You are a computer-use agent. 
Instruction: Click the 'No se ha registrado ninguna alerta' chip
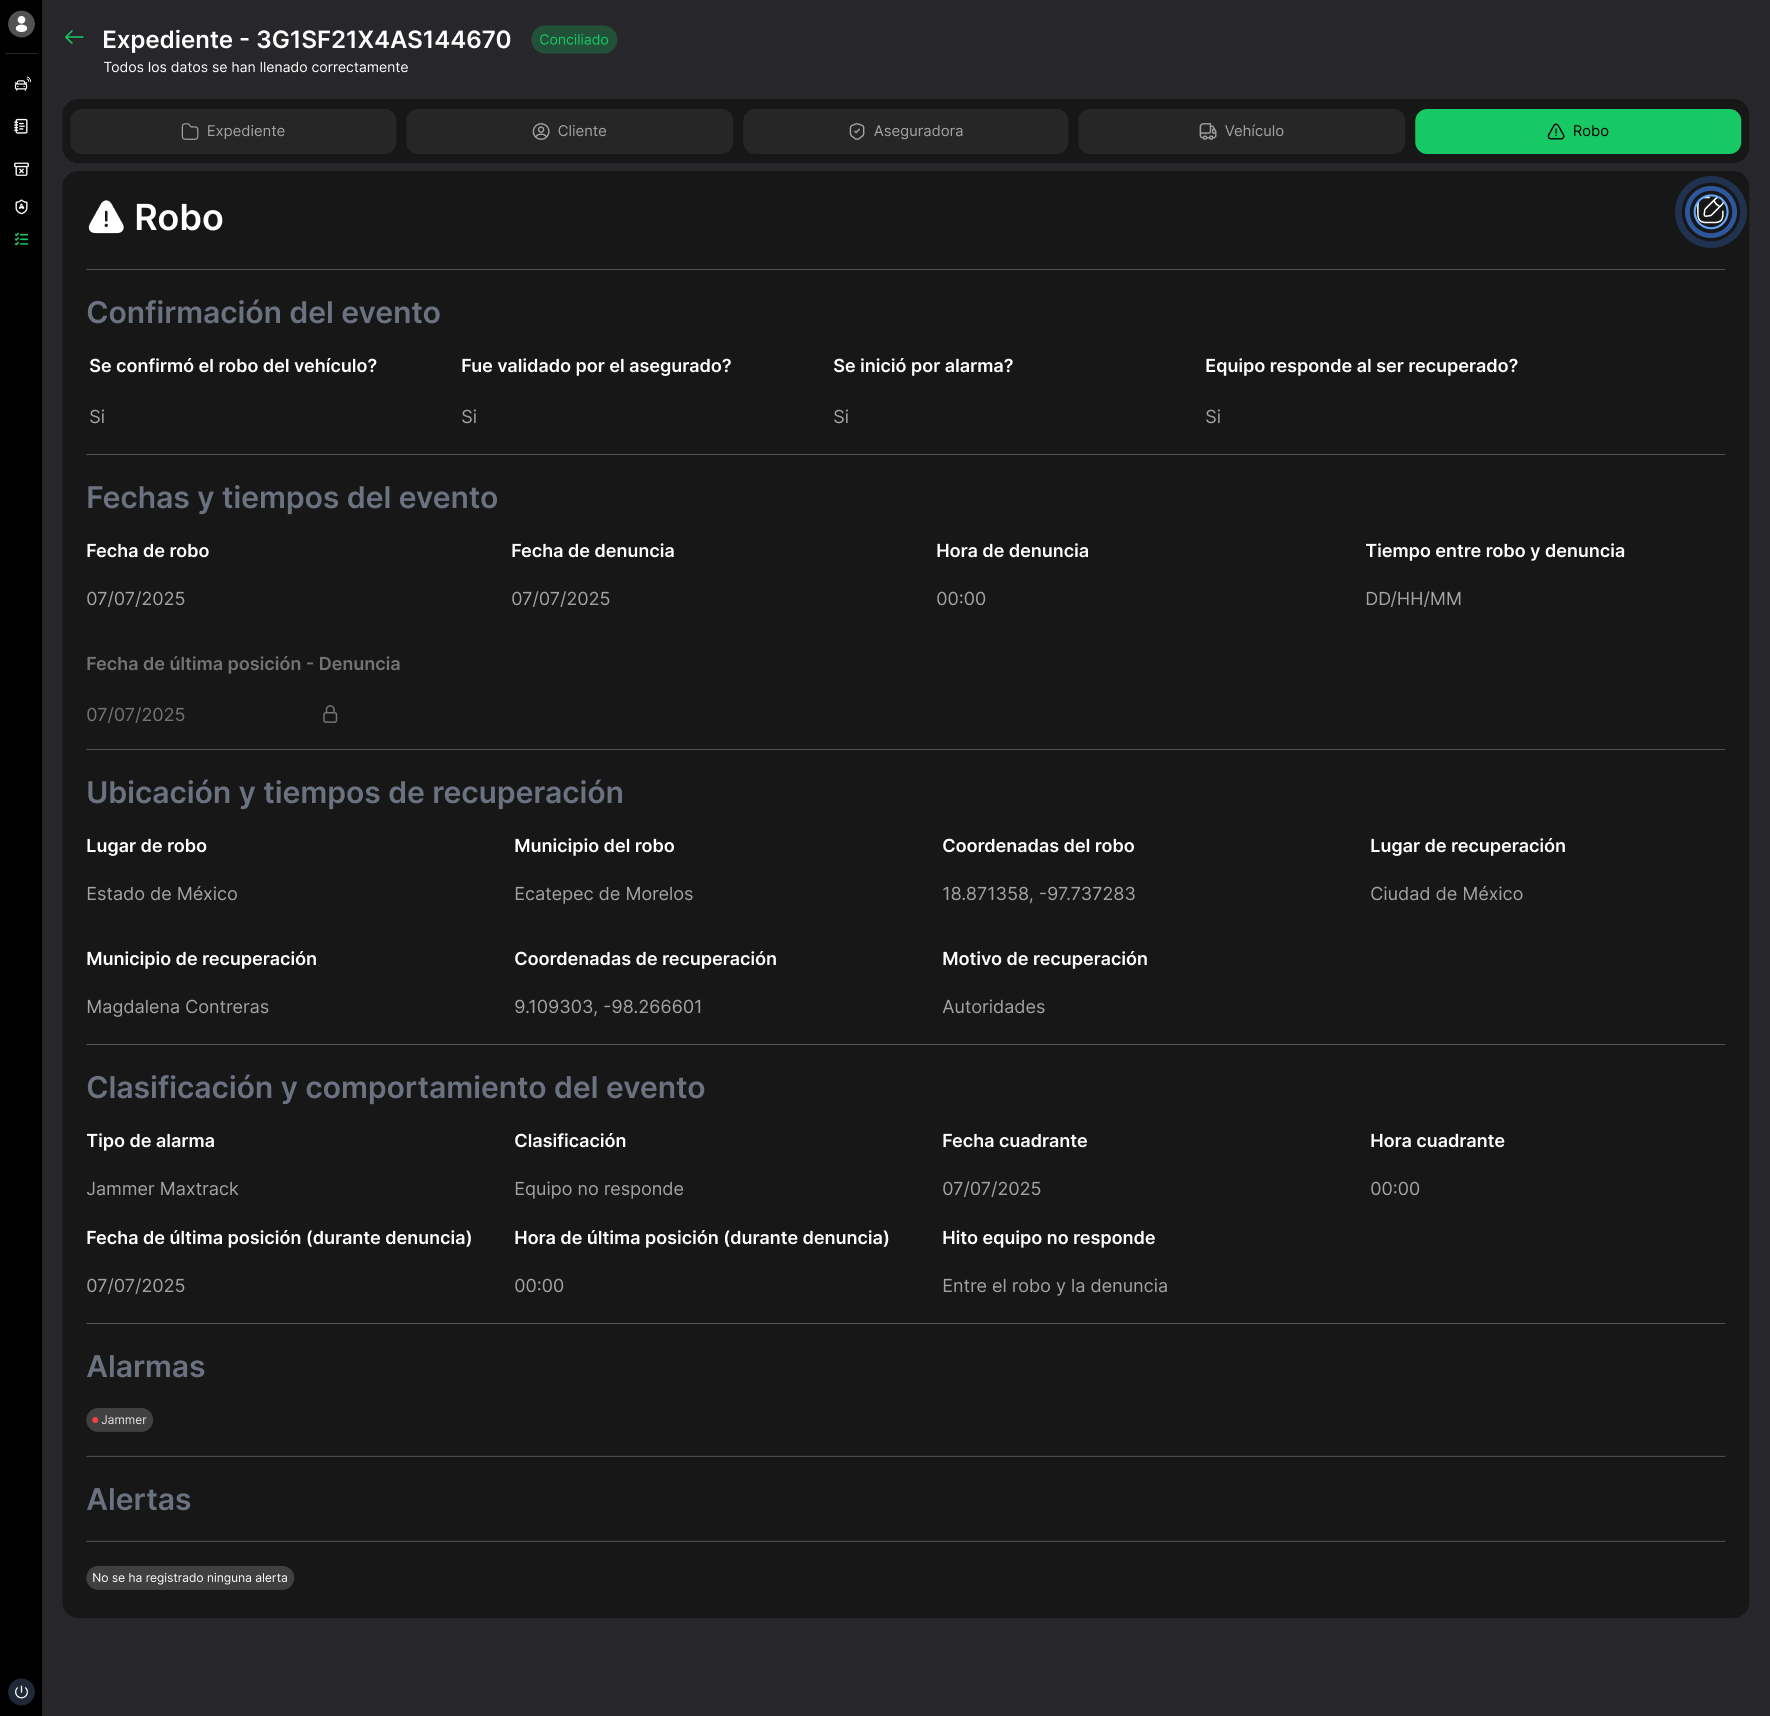tap(190, 1578)
